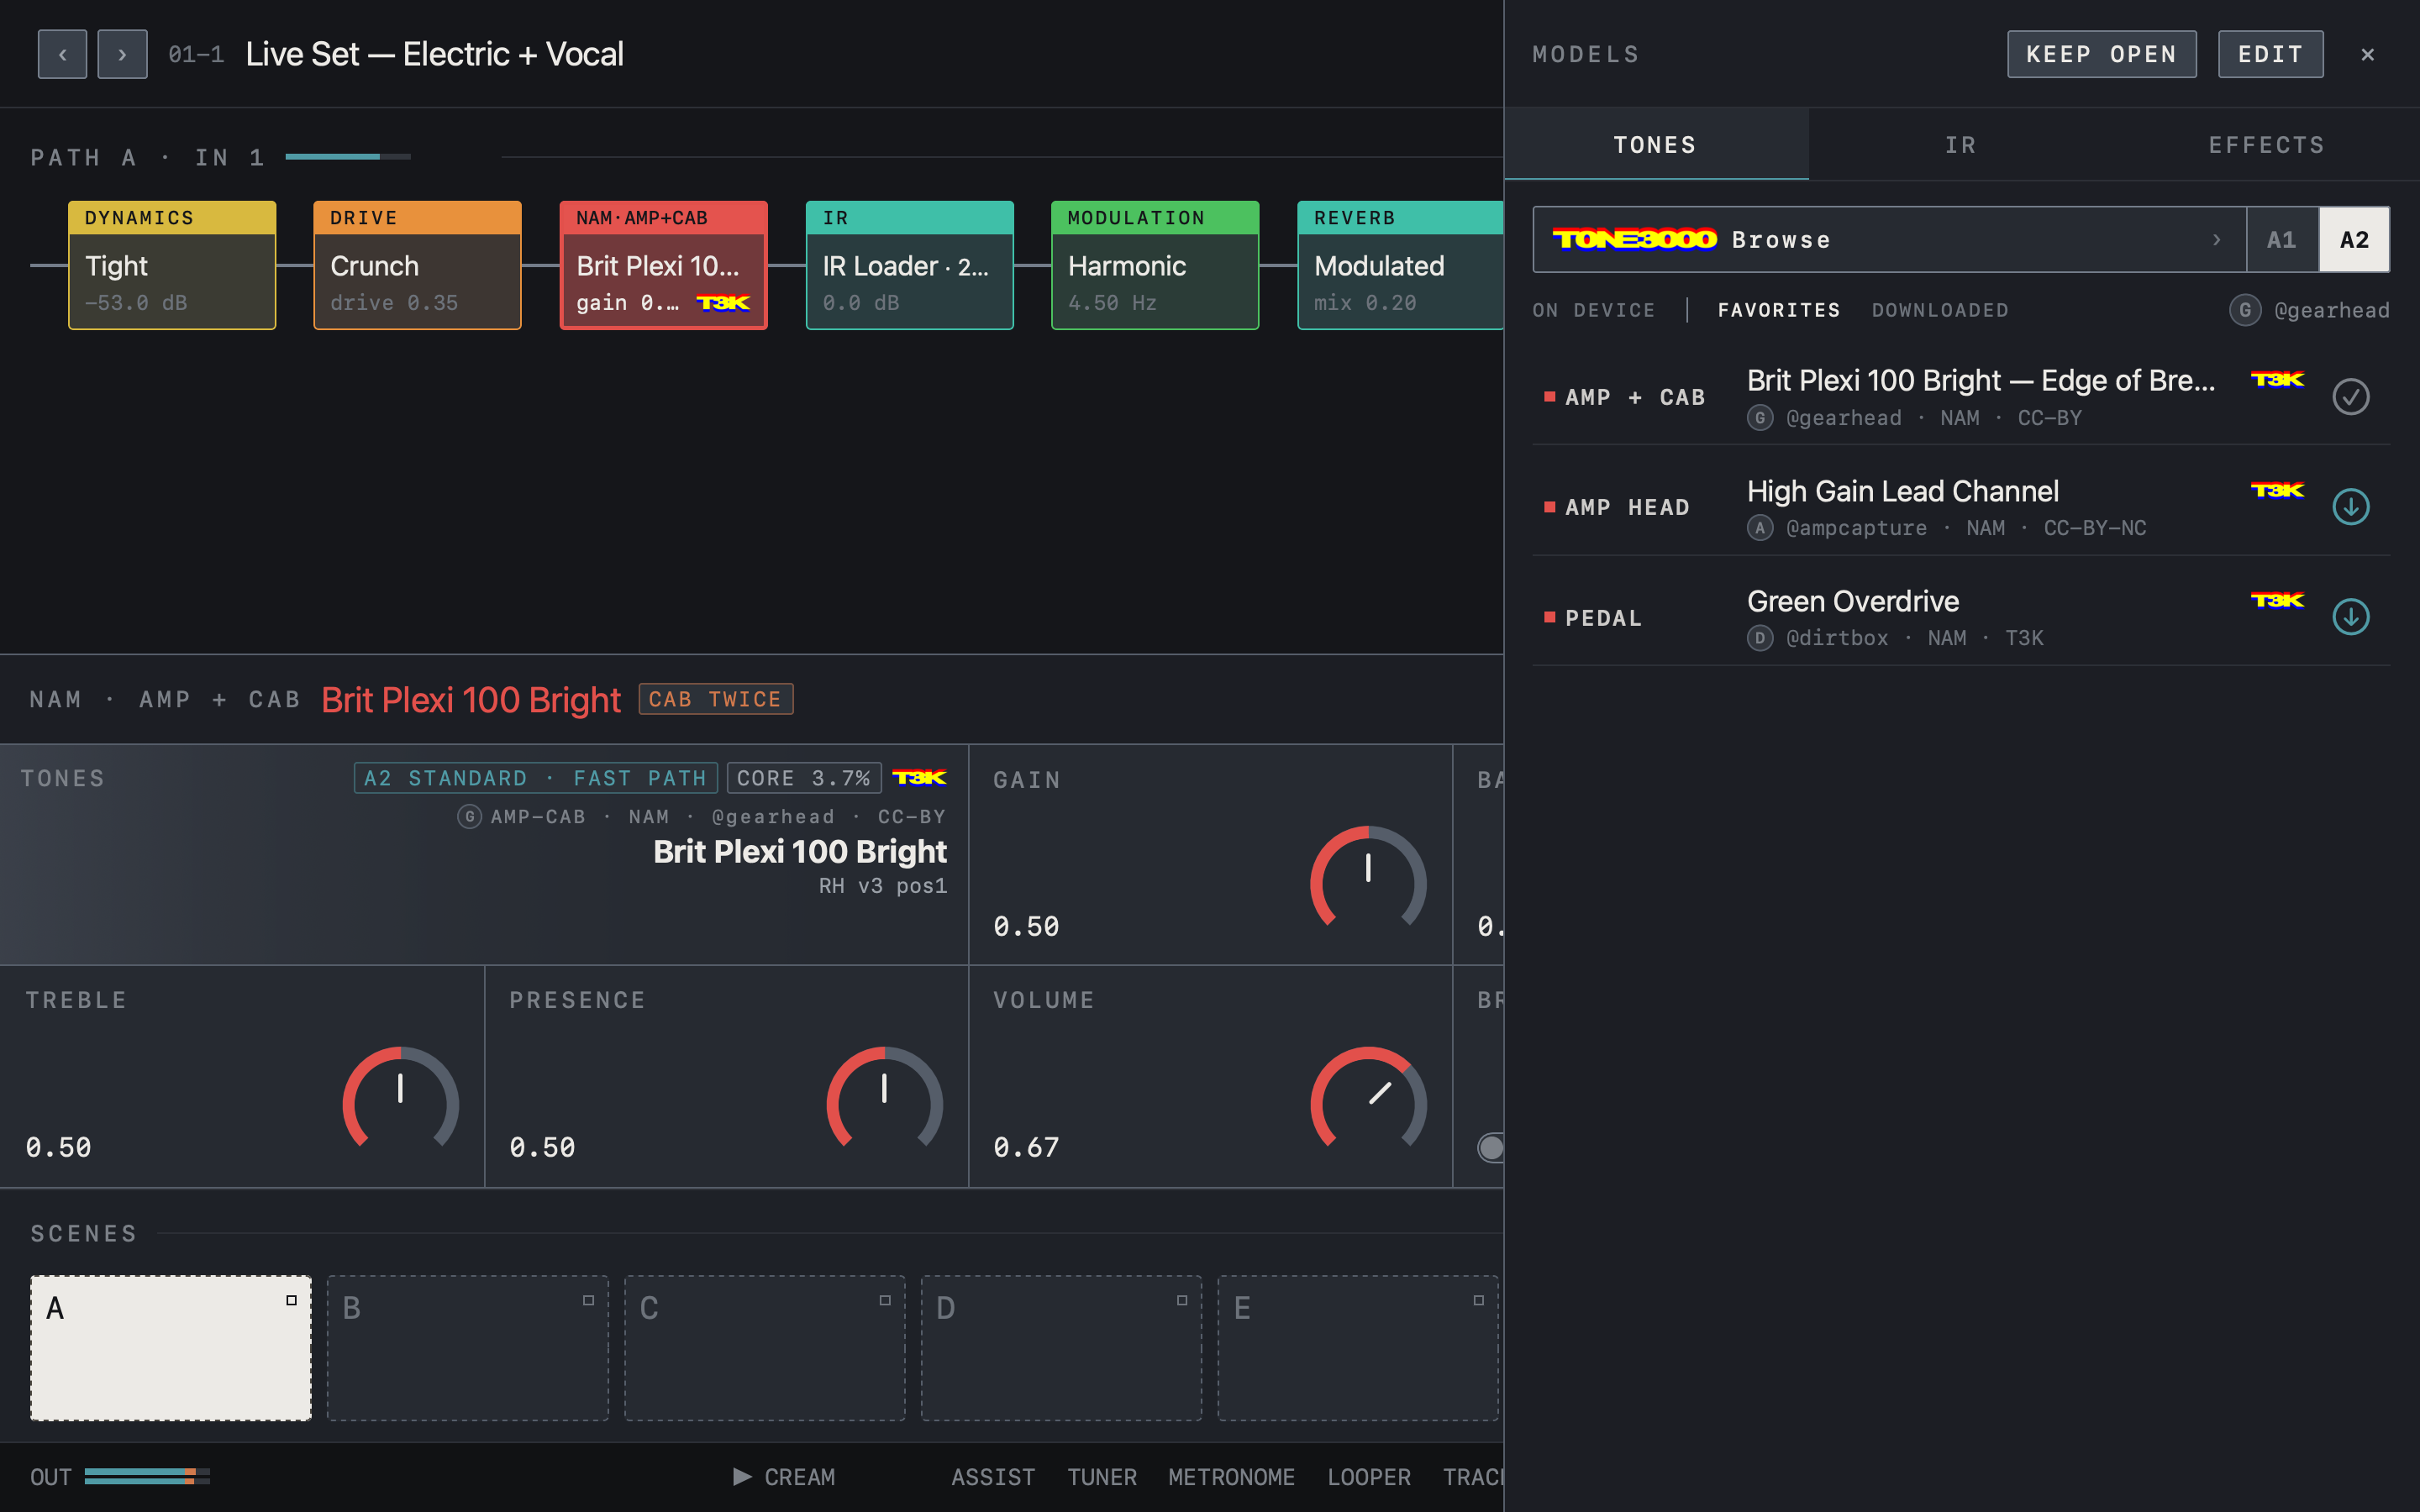Click the T3K badge beside High Gain Lead Channel
Viewport: 2420px width, 1512px height.
[x=2277, y=489]
